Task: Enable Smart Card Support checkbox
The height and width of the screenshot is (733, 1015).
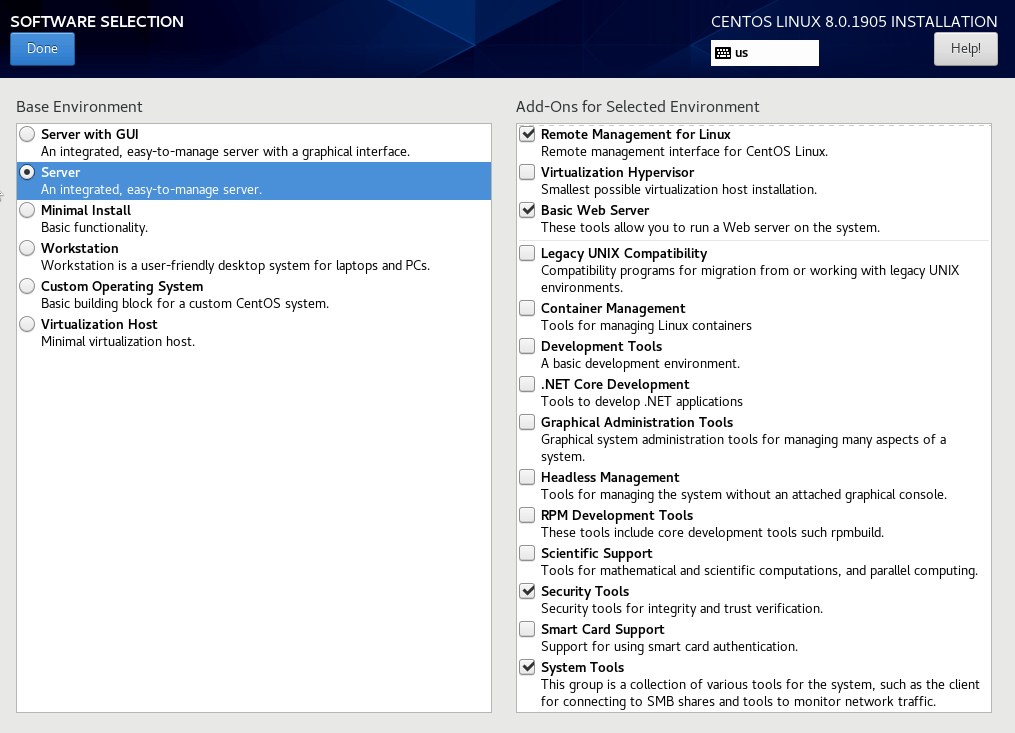Action: point(528,629)
